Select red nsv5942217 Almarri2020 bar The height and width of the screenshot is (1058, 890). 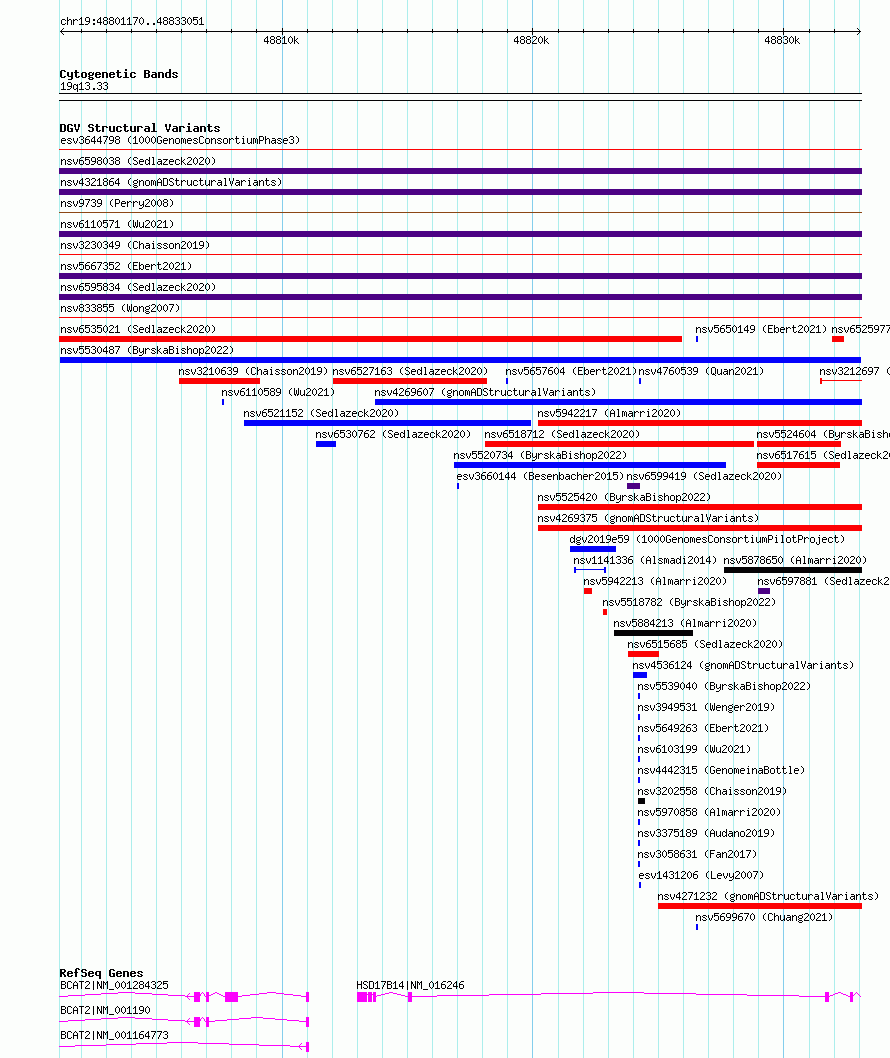coord(700,422)
